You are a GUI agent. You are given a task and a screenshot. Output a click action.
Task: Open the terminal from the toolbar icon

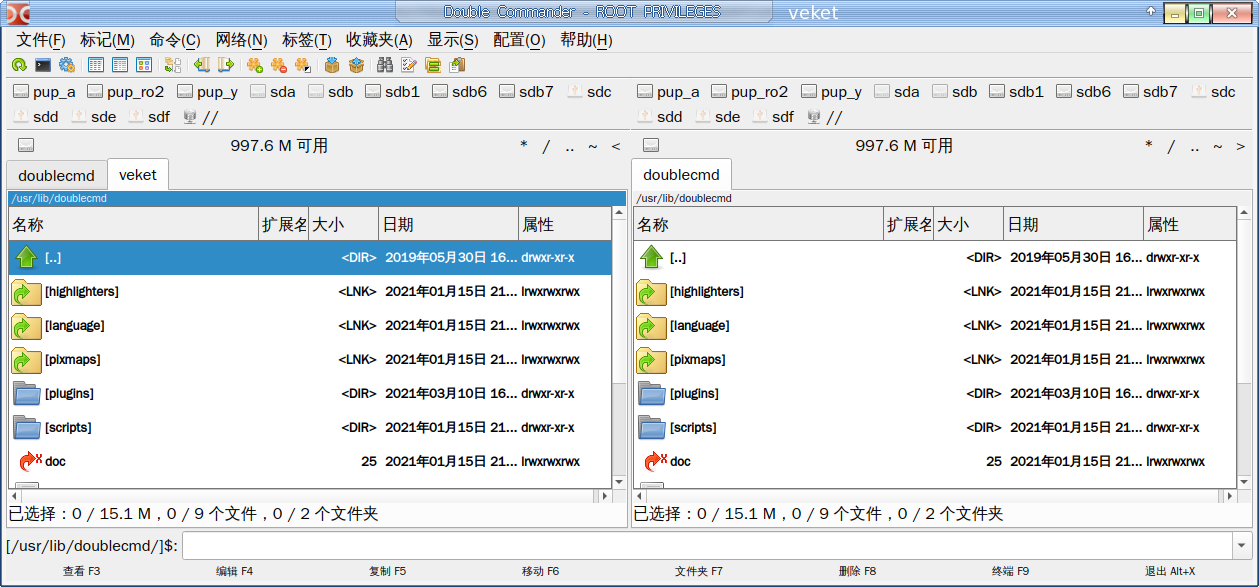43,66
